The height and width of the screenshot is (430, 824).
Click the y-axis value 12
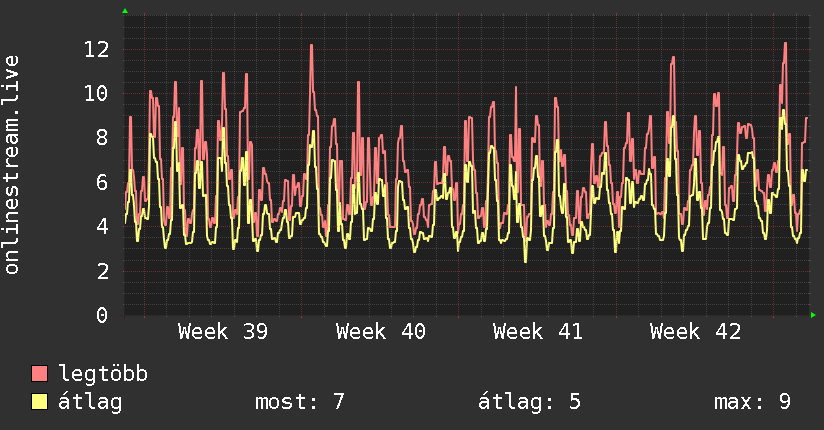[x=97, y=50]
